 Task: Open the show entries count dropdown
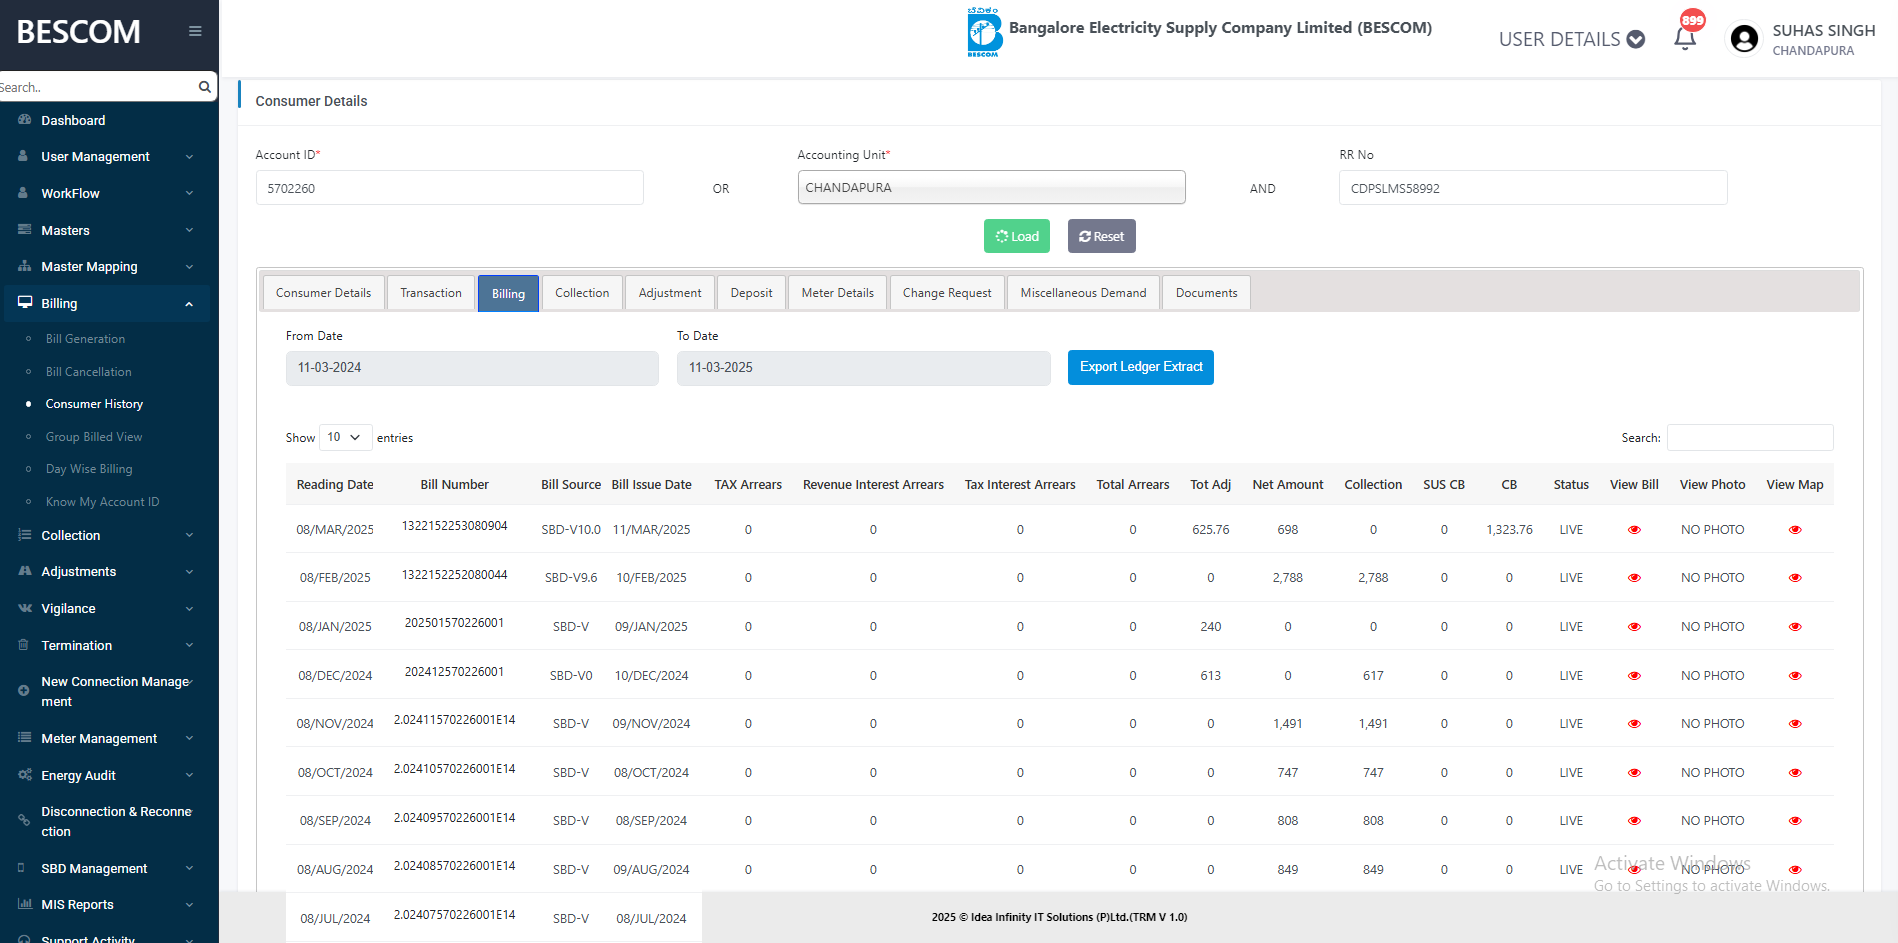point(345,437)
